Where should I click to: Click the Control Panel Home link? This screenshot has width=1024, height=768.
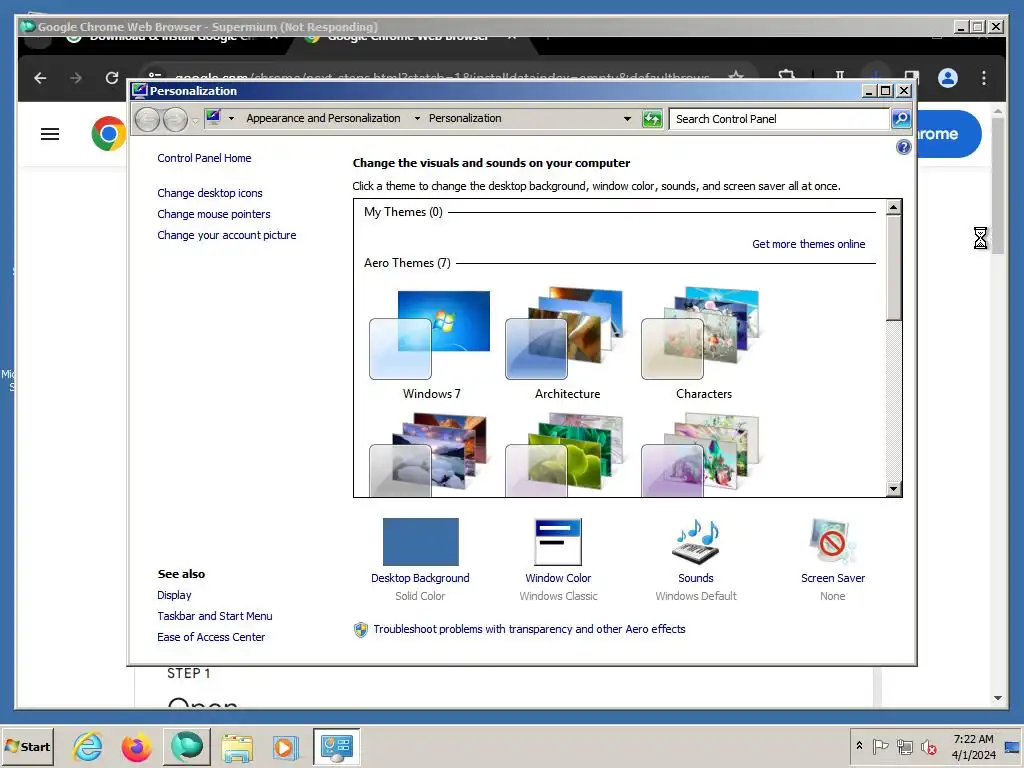(x=204, y=158)
